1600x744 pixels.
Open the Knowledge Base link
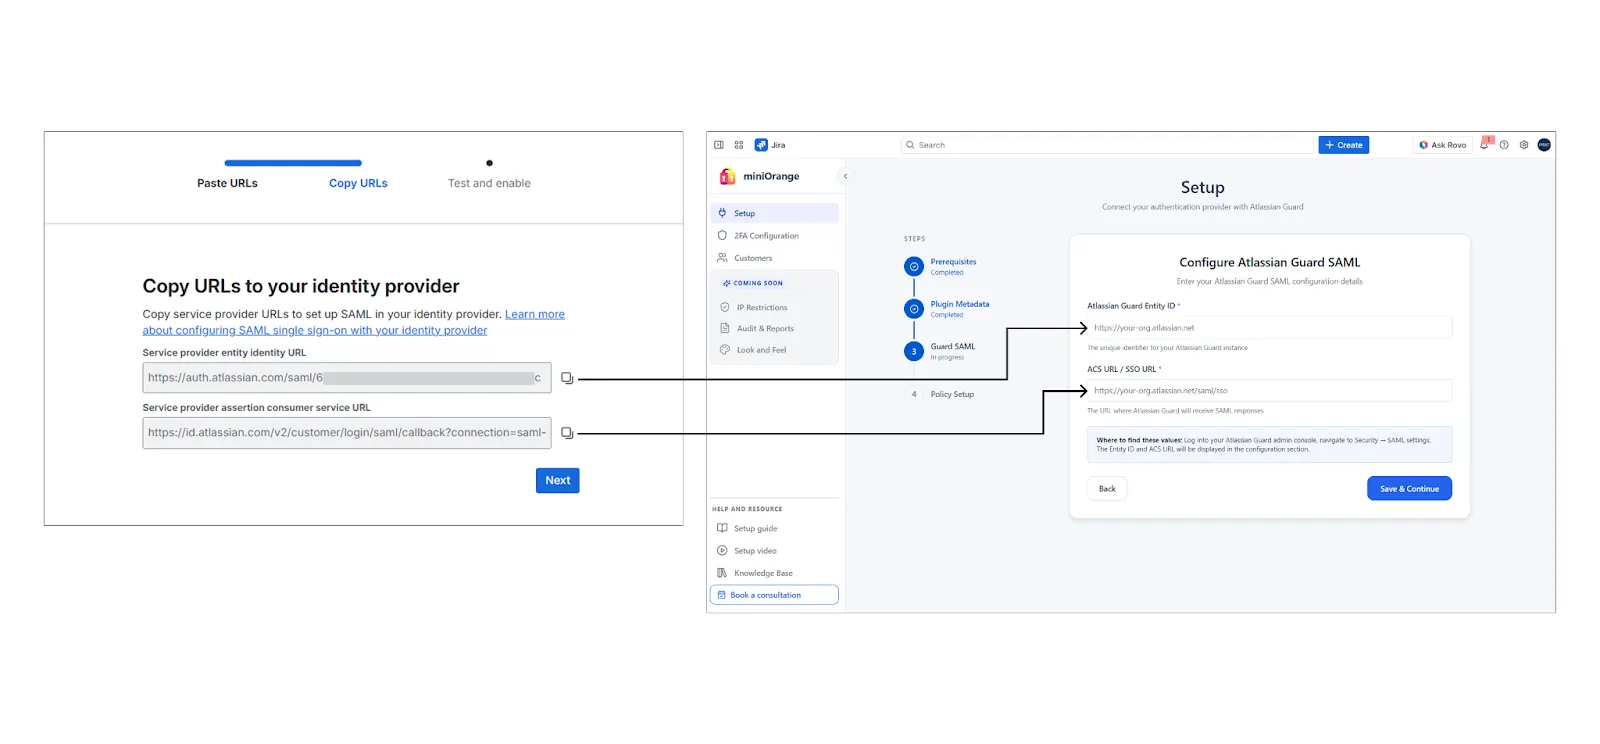(x=763, y=574)
